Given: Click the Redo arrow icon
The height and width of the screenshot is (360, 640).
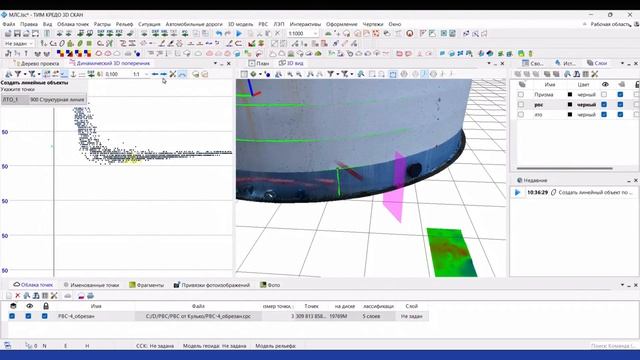Looking at the screenshot, I should tap(228, 33).
